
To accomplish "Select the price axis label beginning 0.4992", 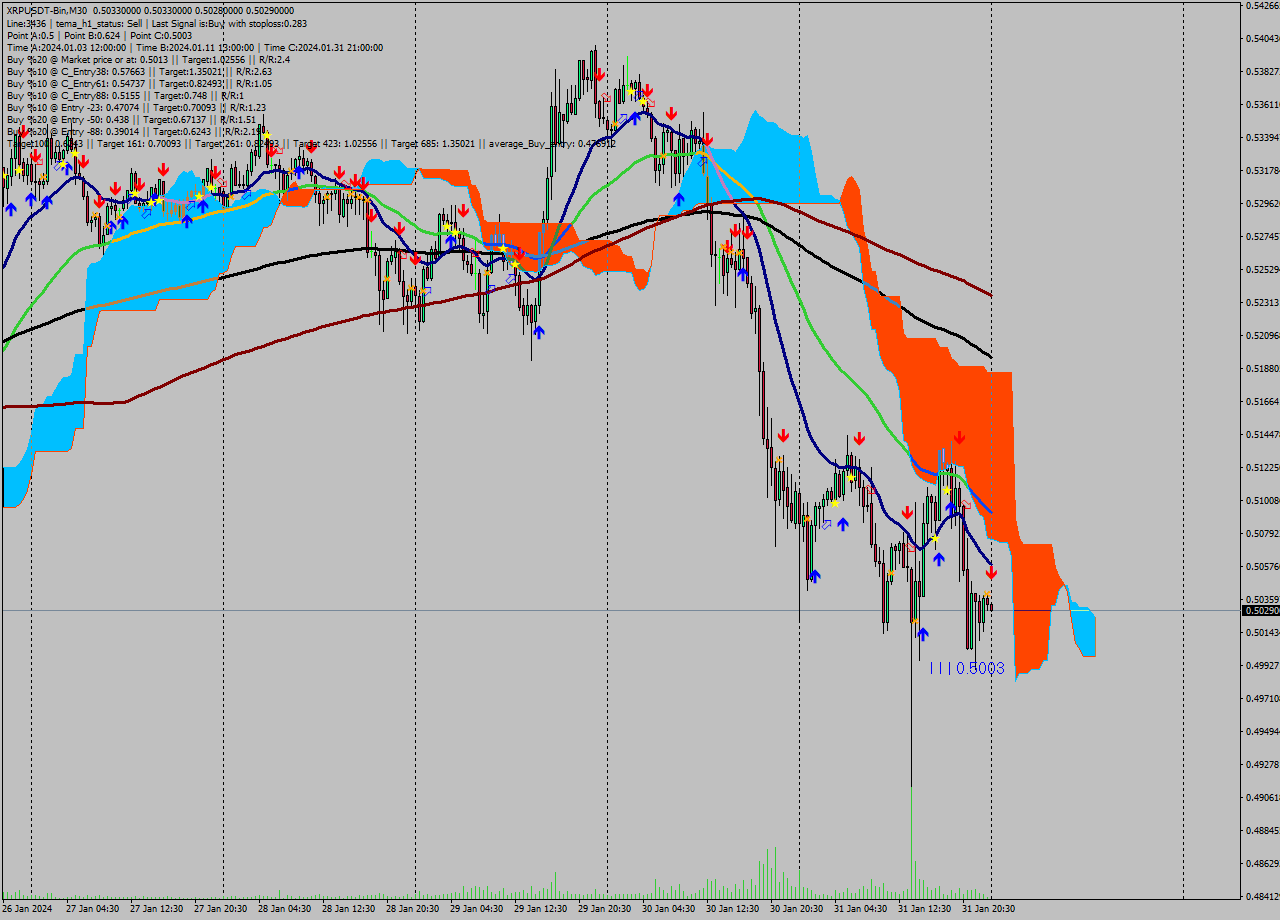I will (x=1263, y=665).
